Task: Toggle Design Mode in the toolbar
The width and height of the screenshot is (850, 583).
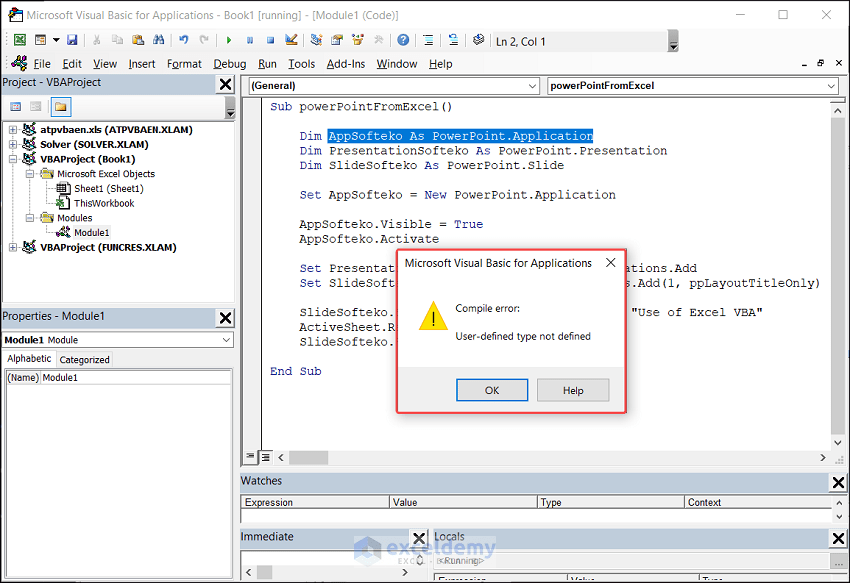Action: pyautogui.click(x=291, y=40)
